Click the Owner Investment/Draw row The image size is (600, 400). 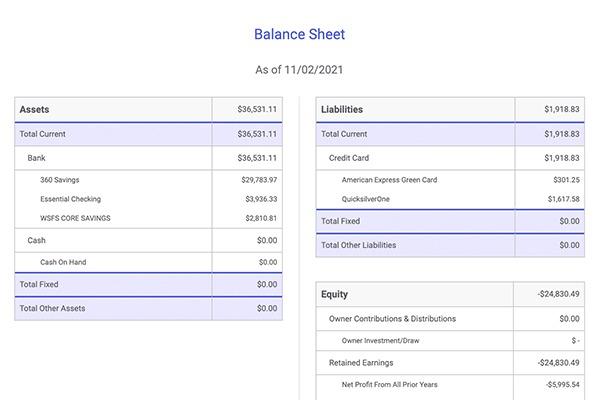[x=380, y=340]
